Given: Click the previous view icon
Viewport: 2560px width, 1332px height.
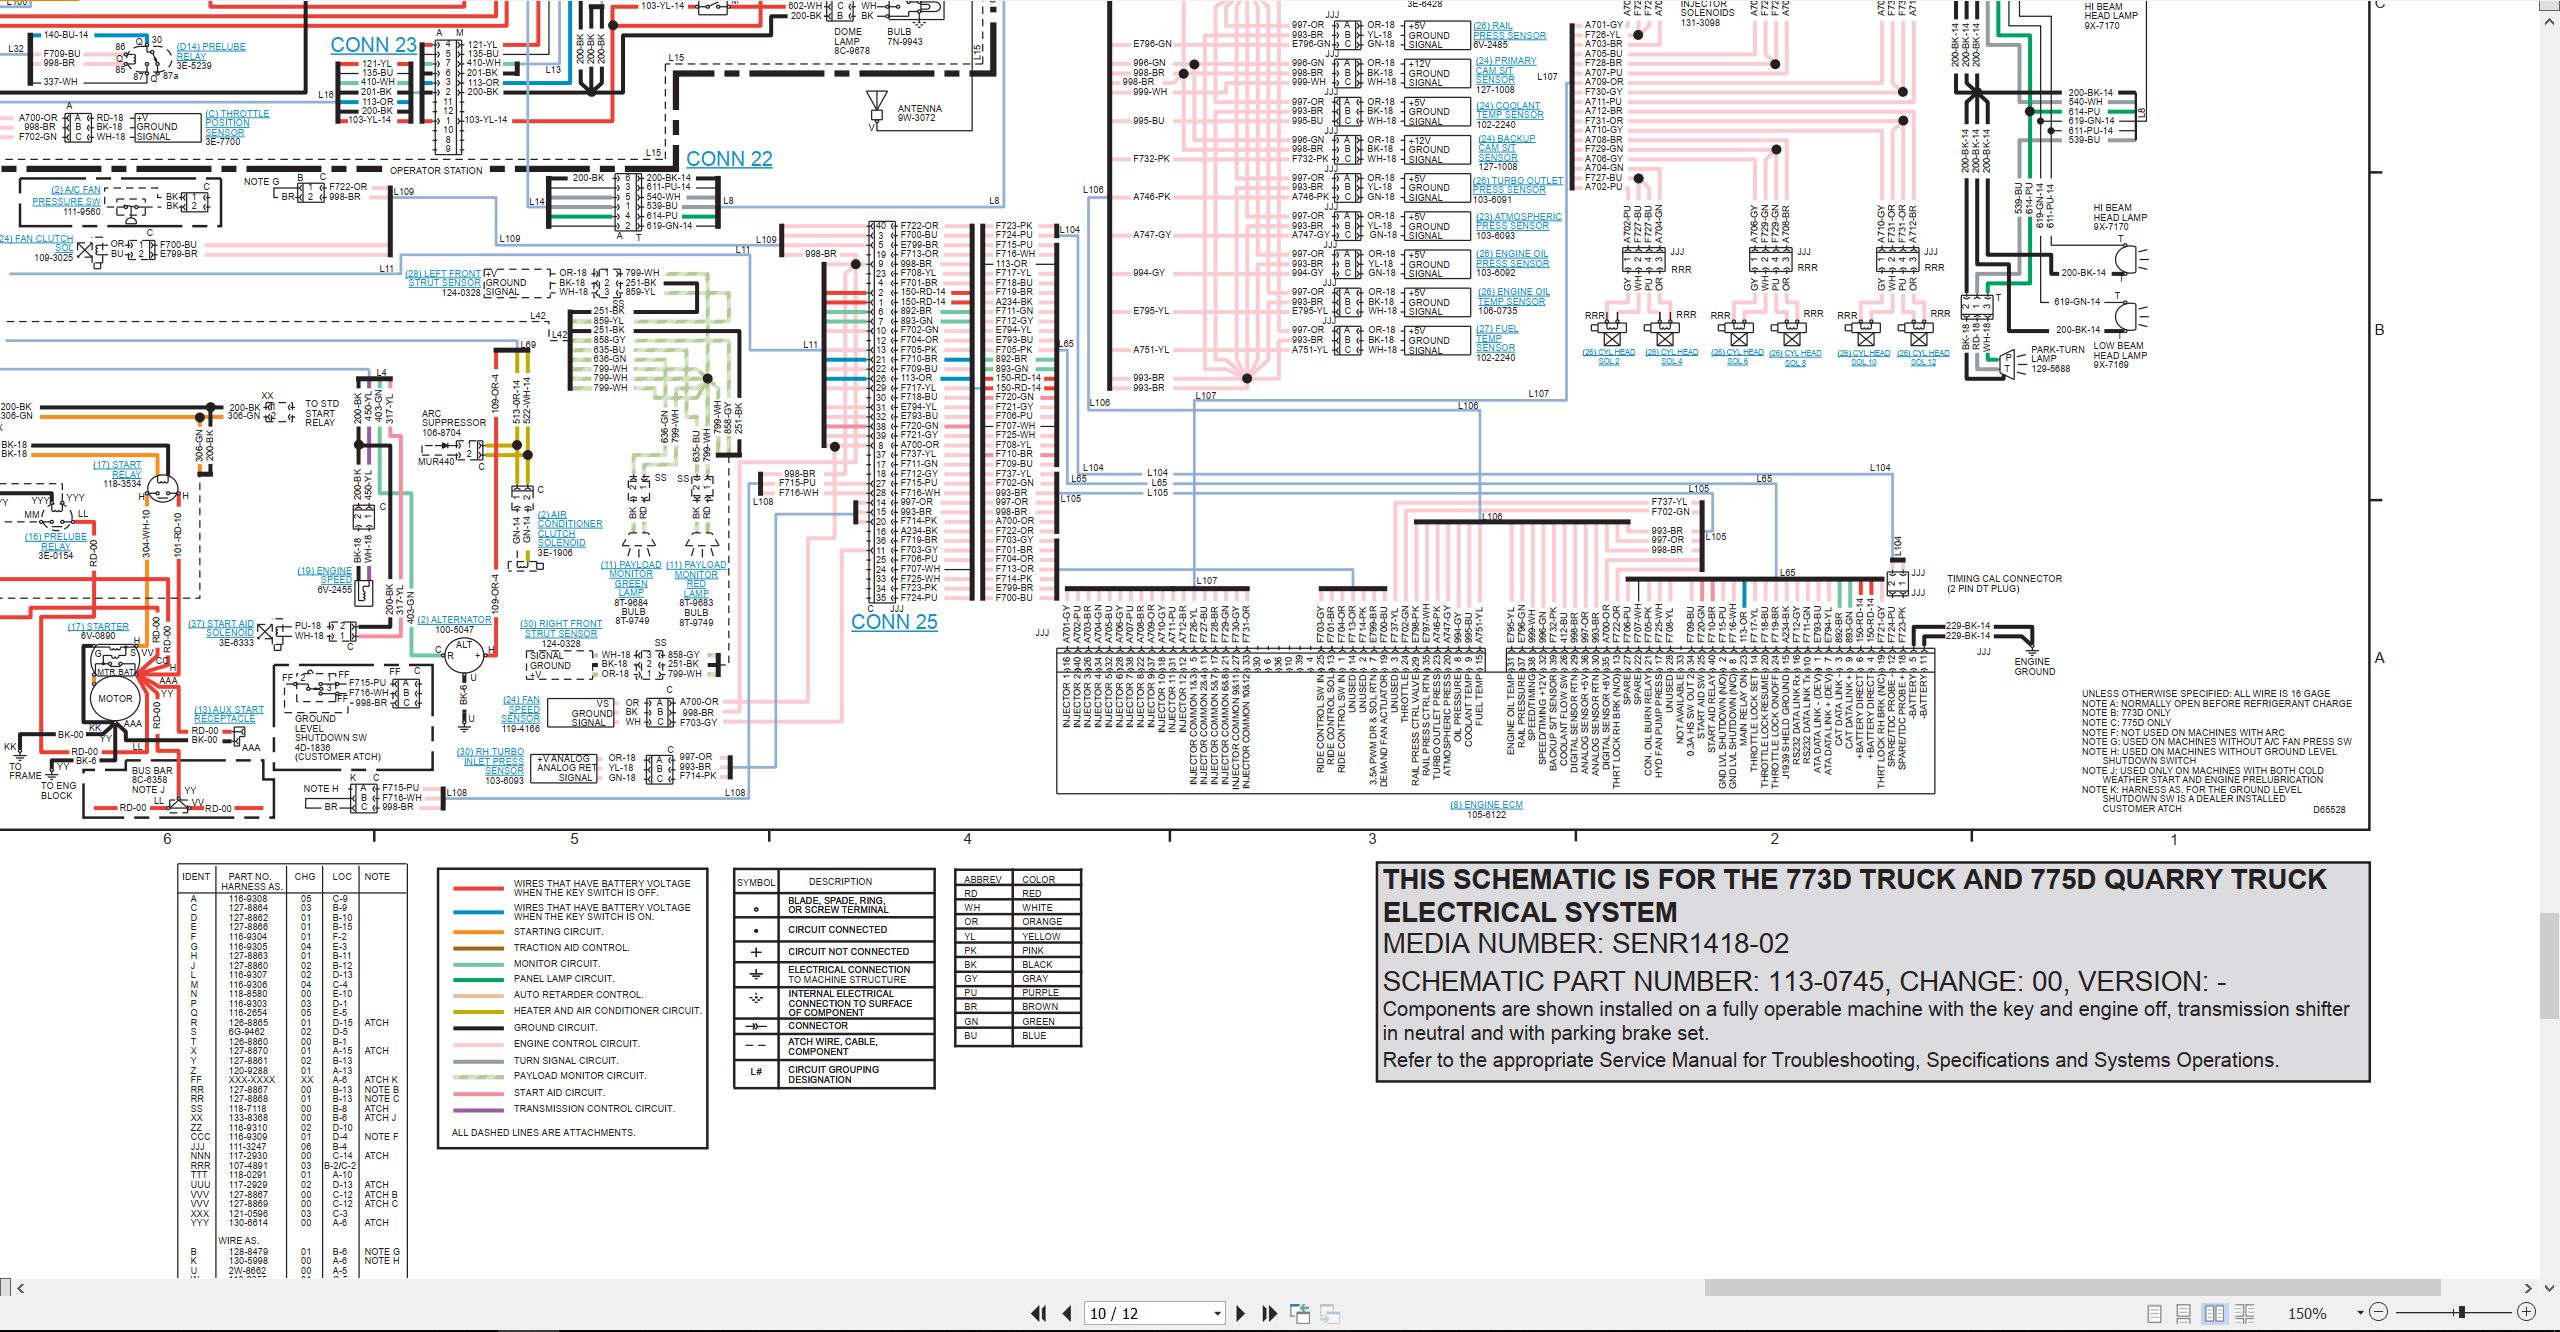Looking at the screenshot, I should (x=1300, y=1313).
